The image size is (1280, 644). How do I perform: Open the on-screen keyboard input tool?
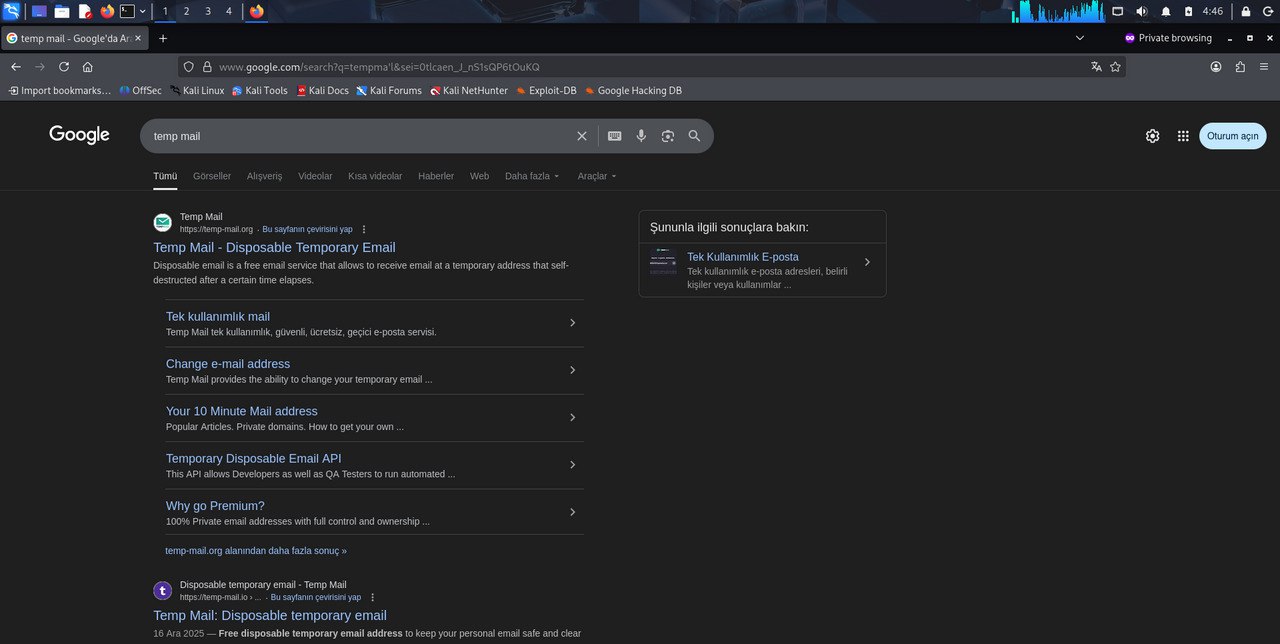pyautogui.click(x=614, y=136)
